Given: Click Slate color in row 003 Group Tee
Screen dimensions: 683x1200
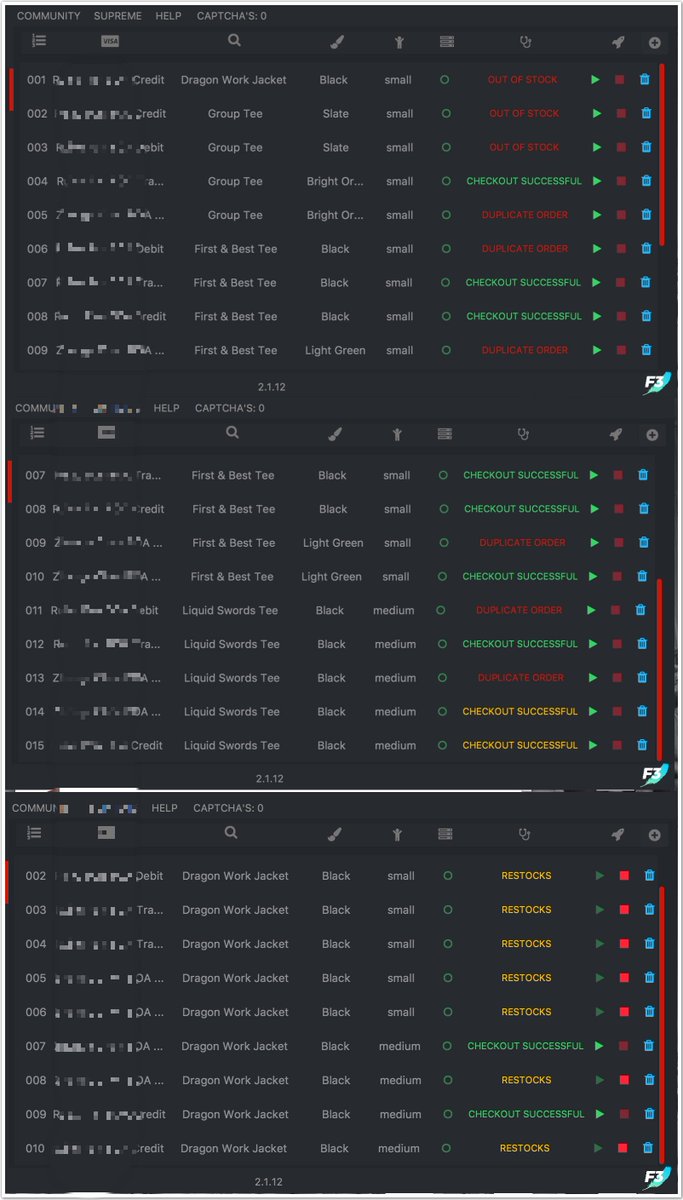Looking at the screenshot, I should [x=336, y=147].
